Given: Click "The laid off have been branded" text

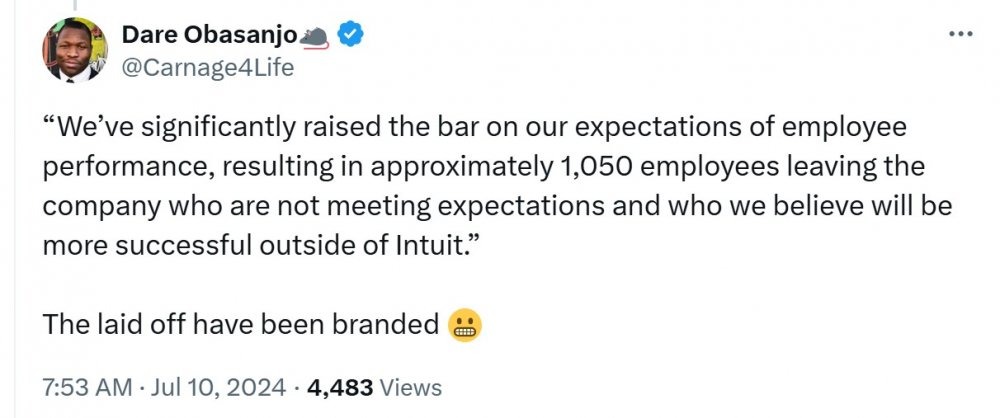Looking at the screenshot, I should (241, 325).
